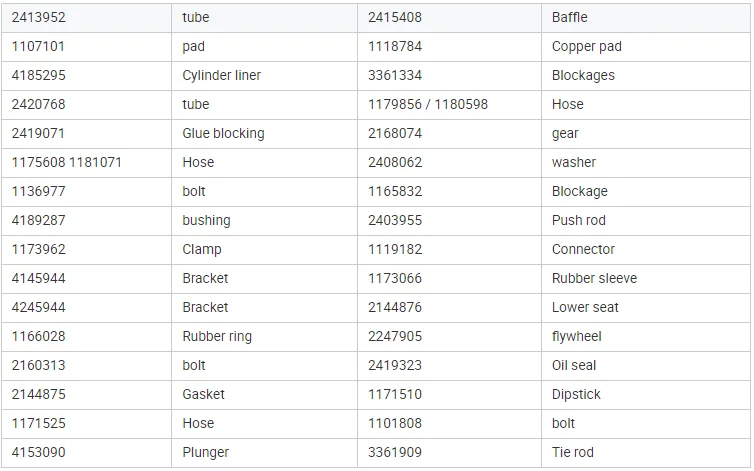The height and width of the screenshot is (471, 754).
Task: Click the 1175608 1181071 cell
Action: point(67,162)
